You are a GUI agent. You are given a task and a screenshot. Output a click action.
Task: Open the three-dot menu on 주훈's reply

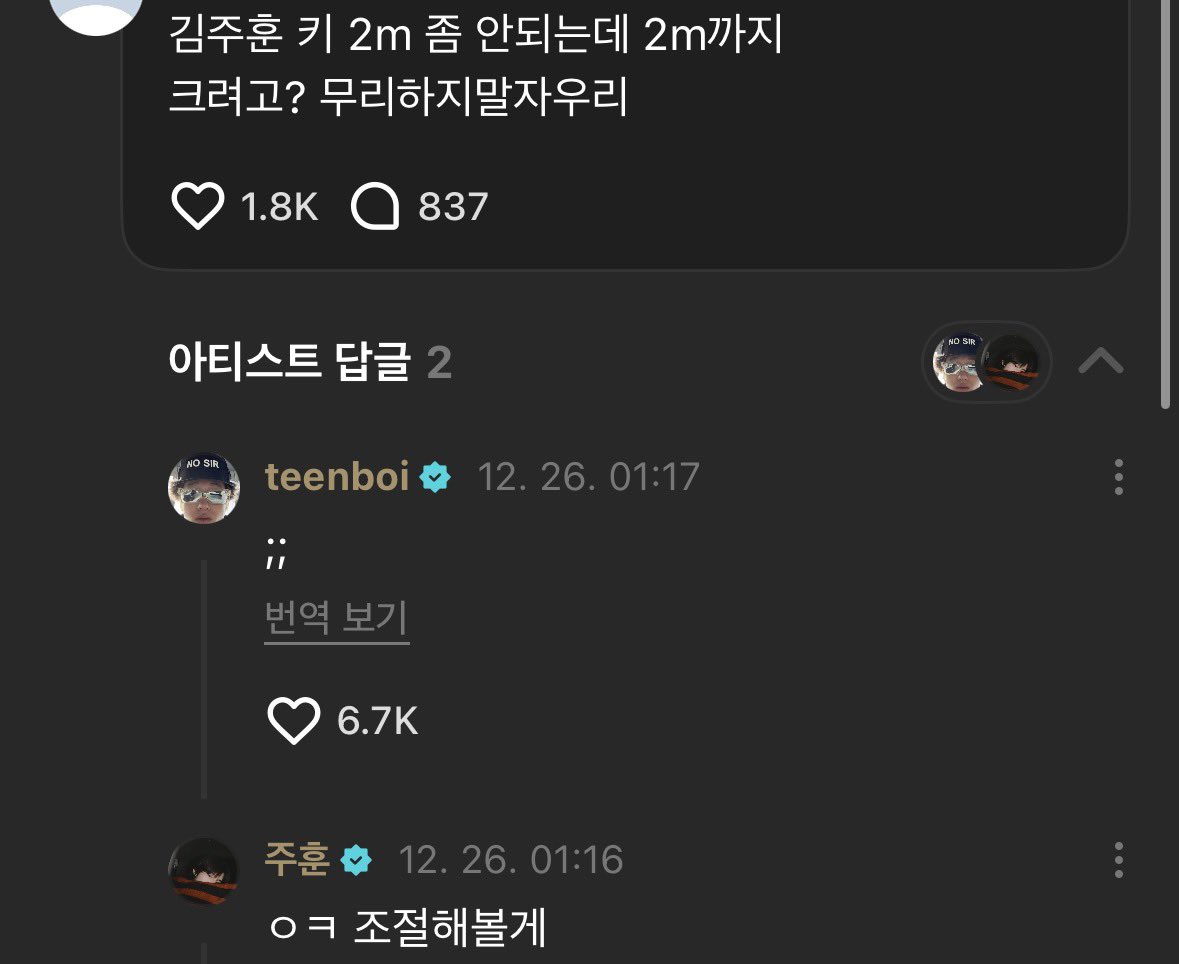click(1117, 861)
